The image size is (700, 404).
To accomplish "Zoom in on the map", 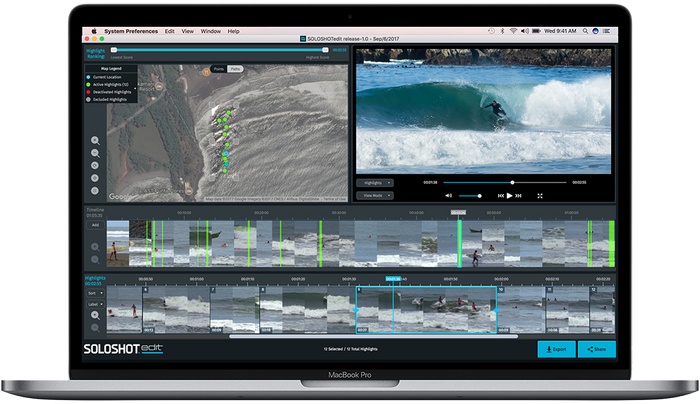I will click(95, 141).
